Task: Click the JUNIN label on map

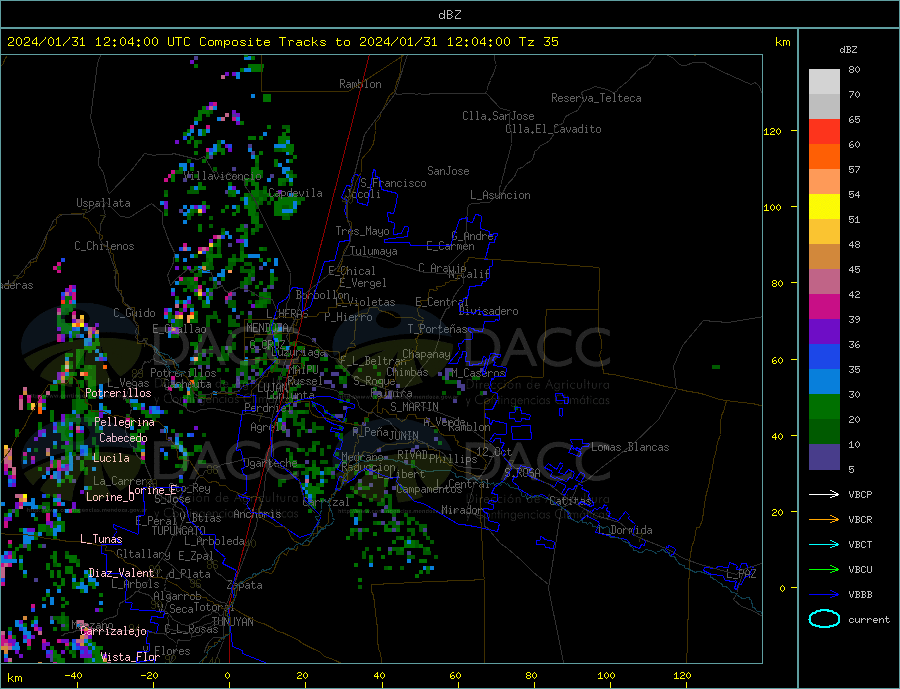Action: (404, 436)
